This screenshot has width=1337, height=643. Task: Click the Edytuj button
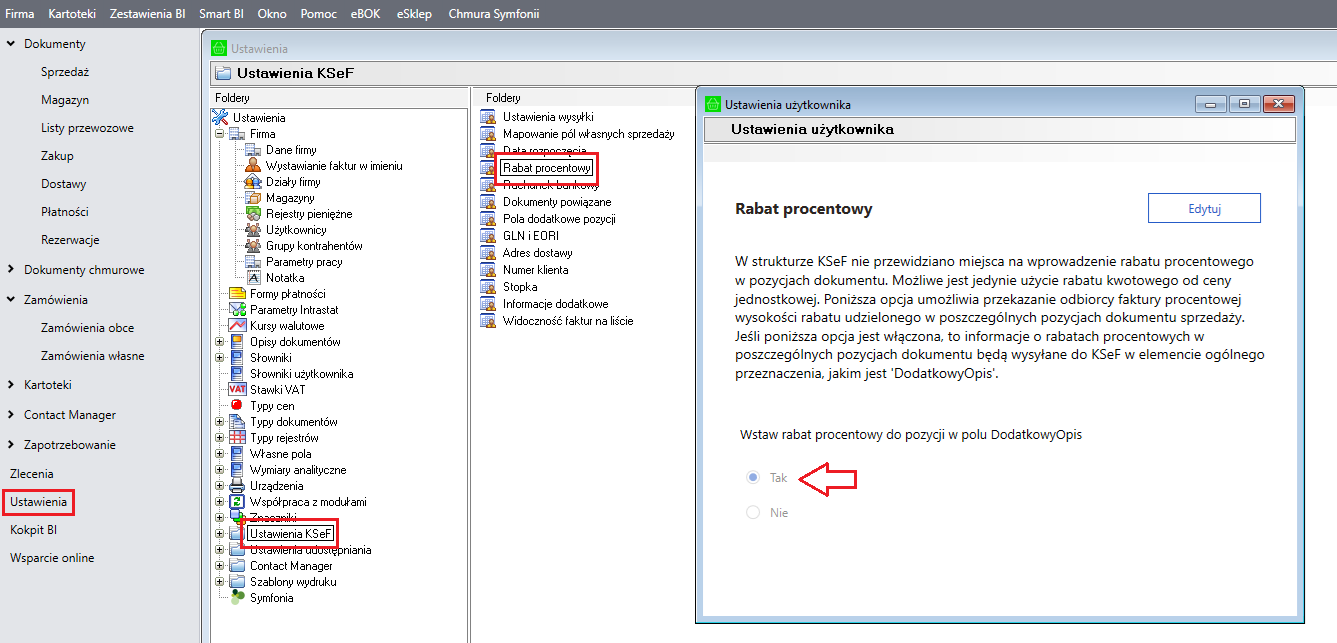point(1204,208)
